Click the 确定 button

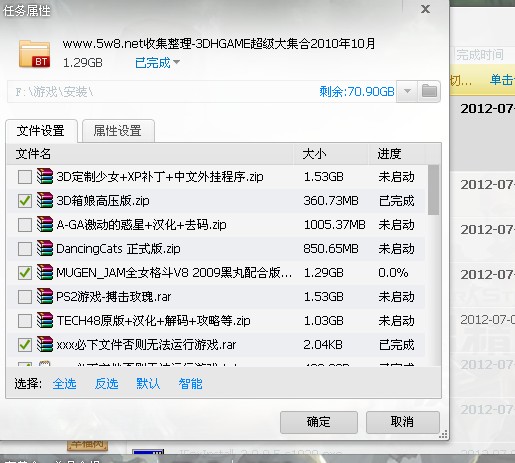tap(319, 422)
